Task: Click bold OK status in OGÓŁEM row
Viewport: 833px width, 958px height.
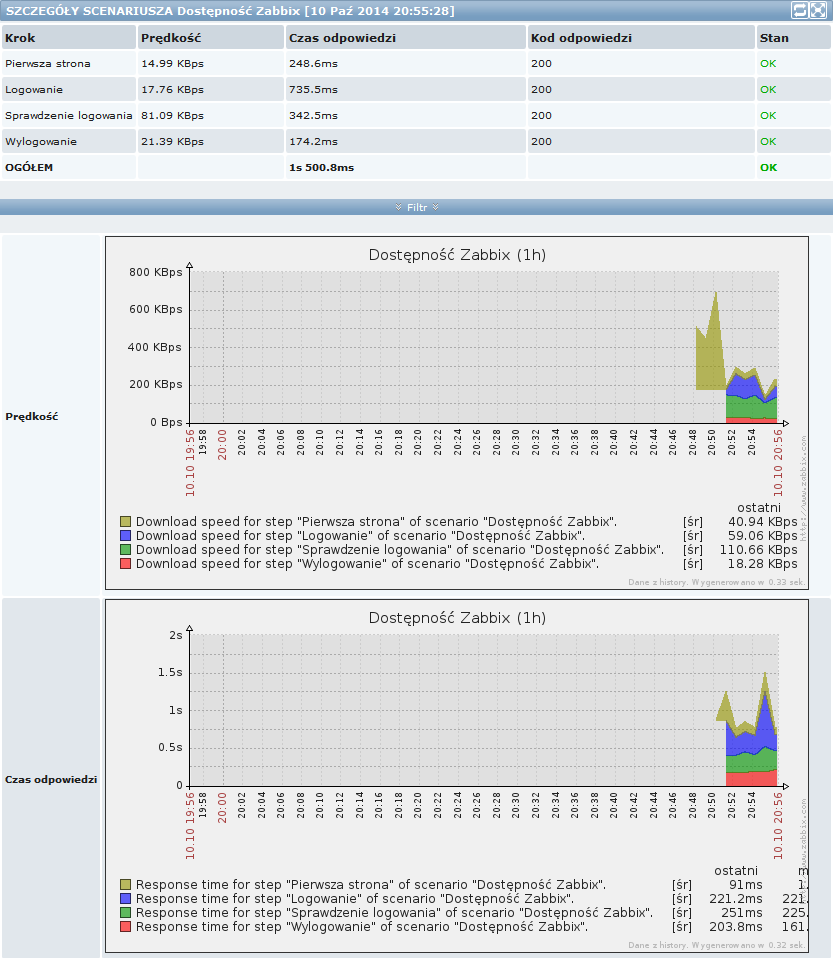Action: (x=768, y=167)
